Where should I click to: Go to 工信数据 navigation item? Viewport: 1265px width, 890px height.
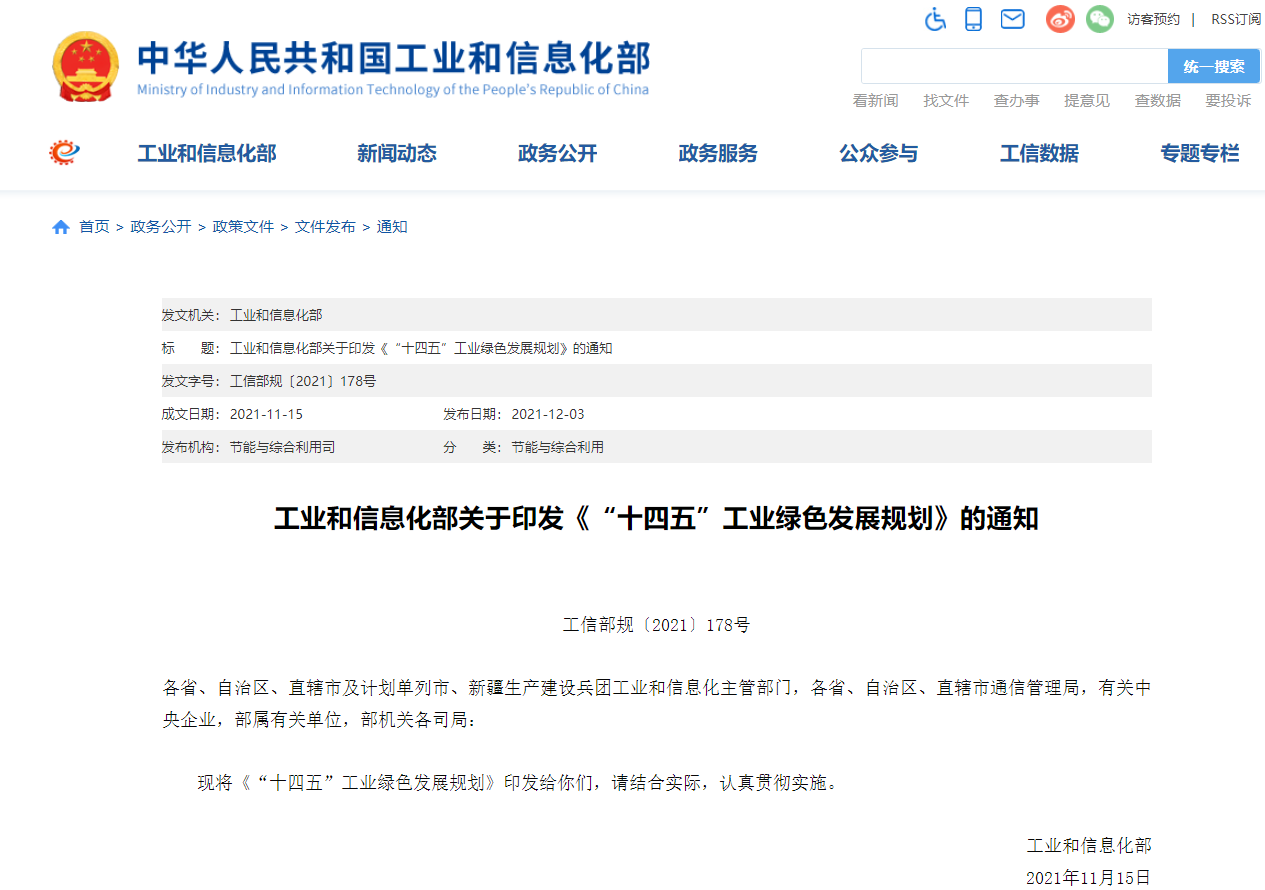(x=1039, y=153)
